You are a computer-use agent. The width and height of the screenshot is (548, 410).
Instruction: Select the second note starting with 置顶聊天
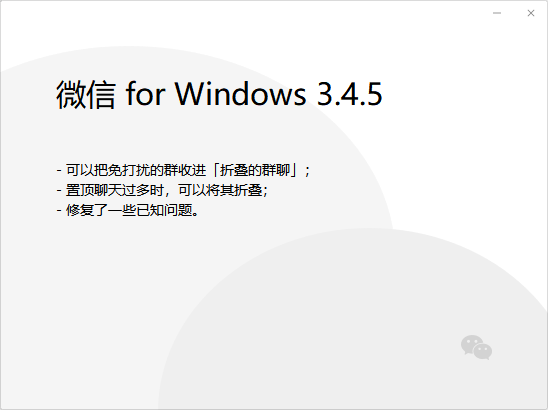click(x=162, y=190)
